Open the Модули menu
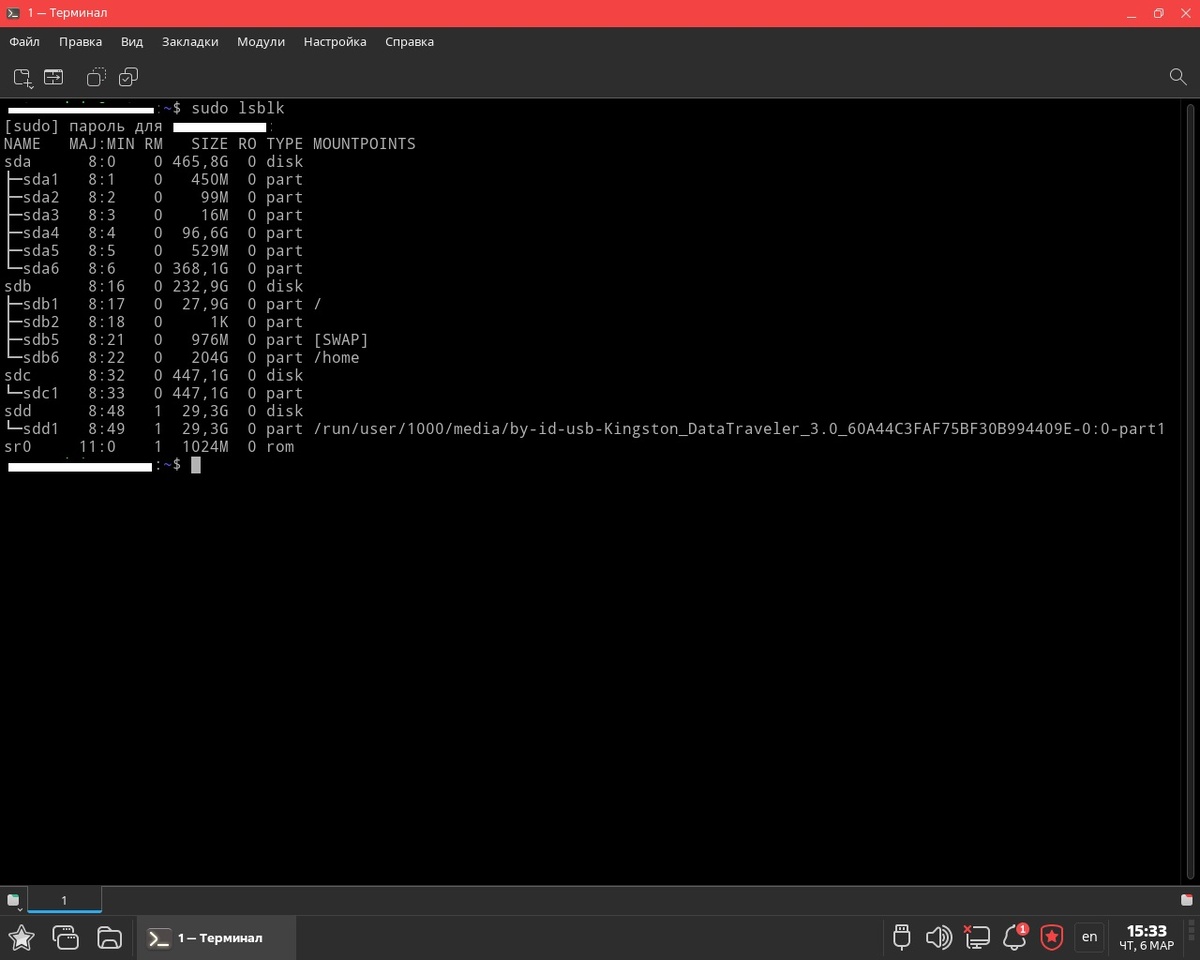This screenshot has width=1200, height=960. click(x=261, y=42)
